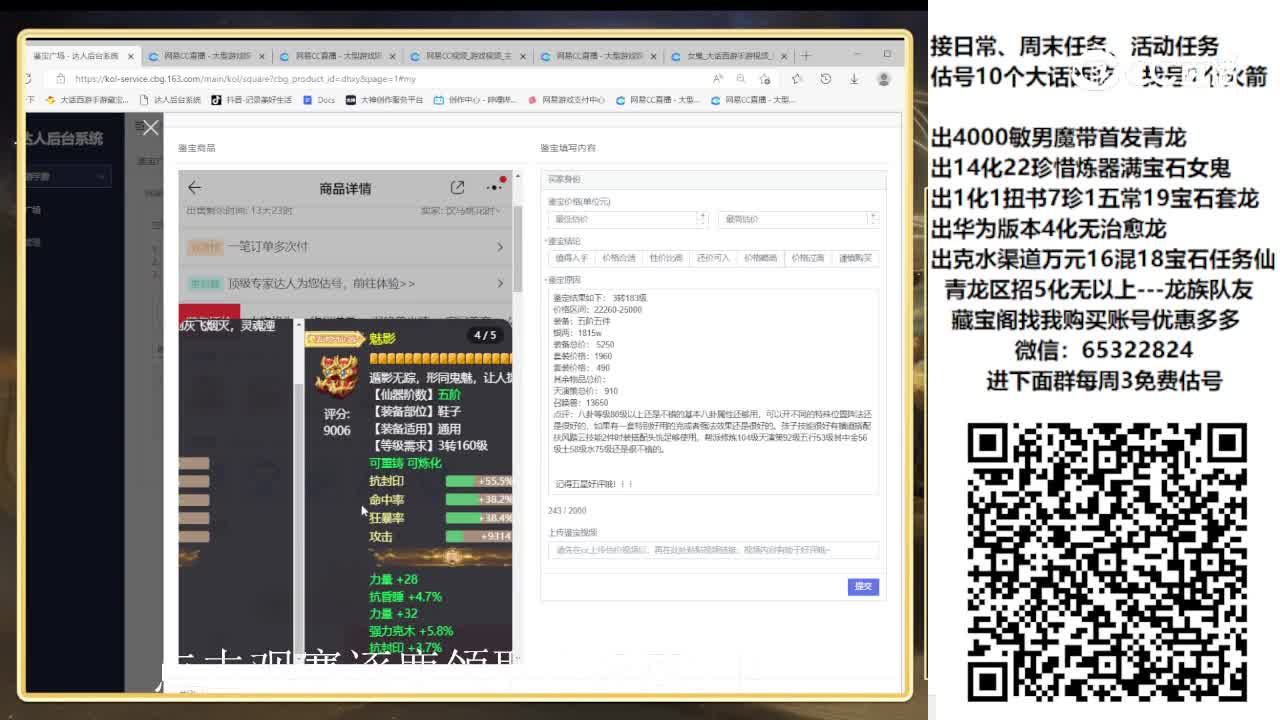Close the appraisal panel with the X icon
Image resolution: width=1280 pixels, height=720 pixels.
(151, 128)
